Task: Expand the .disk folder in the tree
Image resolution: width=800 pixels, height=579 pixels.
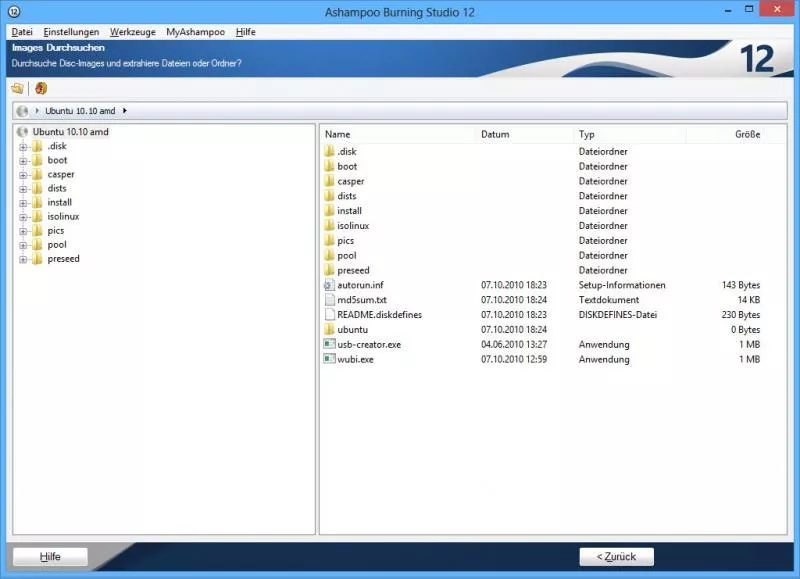Action: tap(23, 147)
